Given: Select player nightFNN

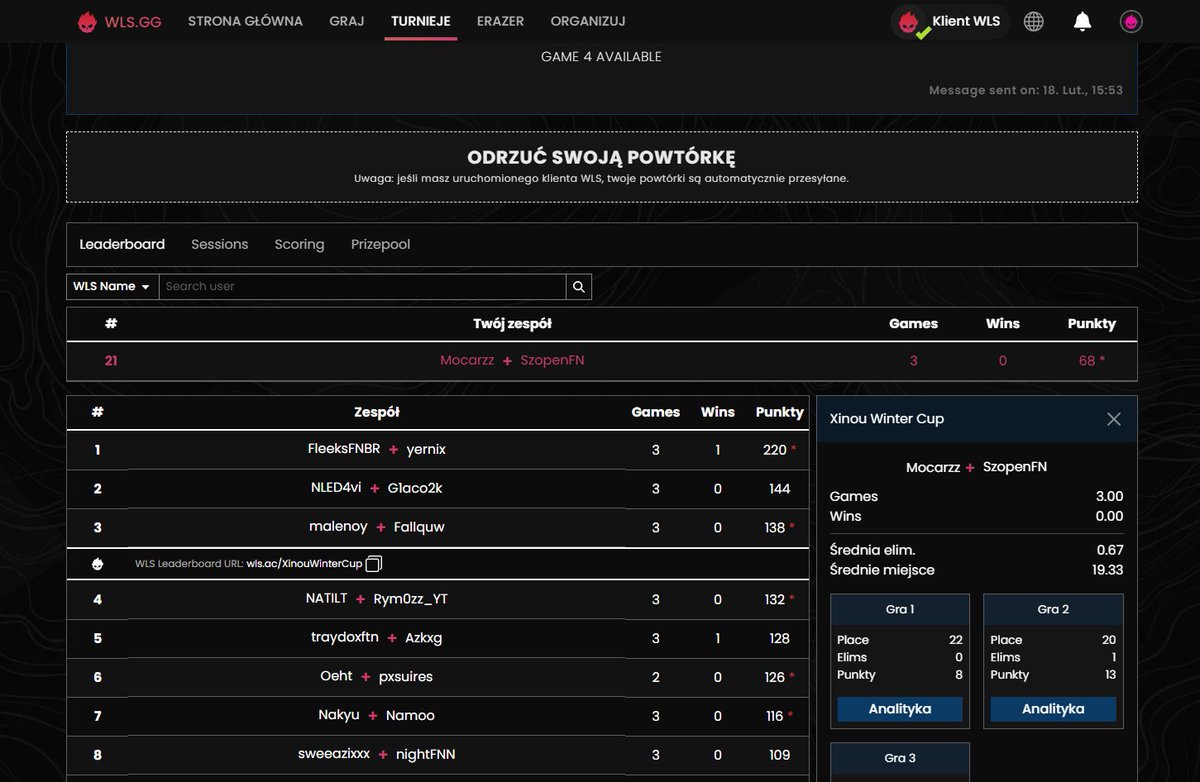Looking at the screenshot, I should [x=426, y=755].
